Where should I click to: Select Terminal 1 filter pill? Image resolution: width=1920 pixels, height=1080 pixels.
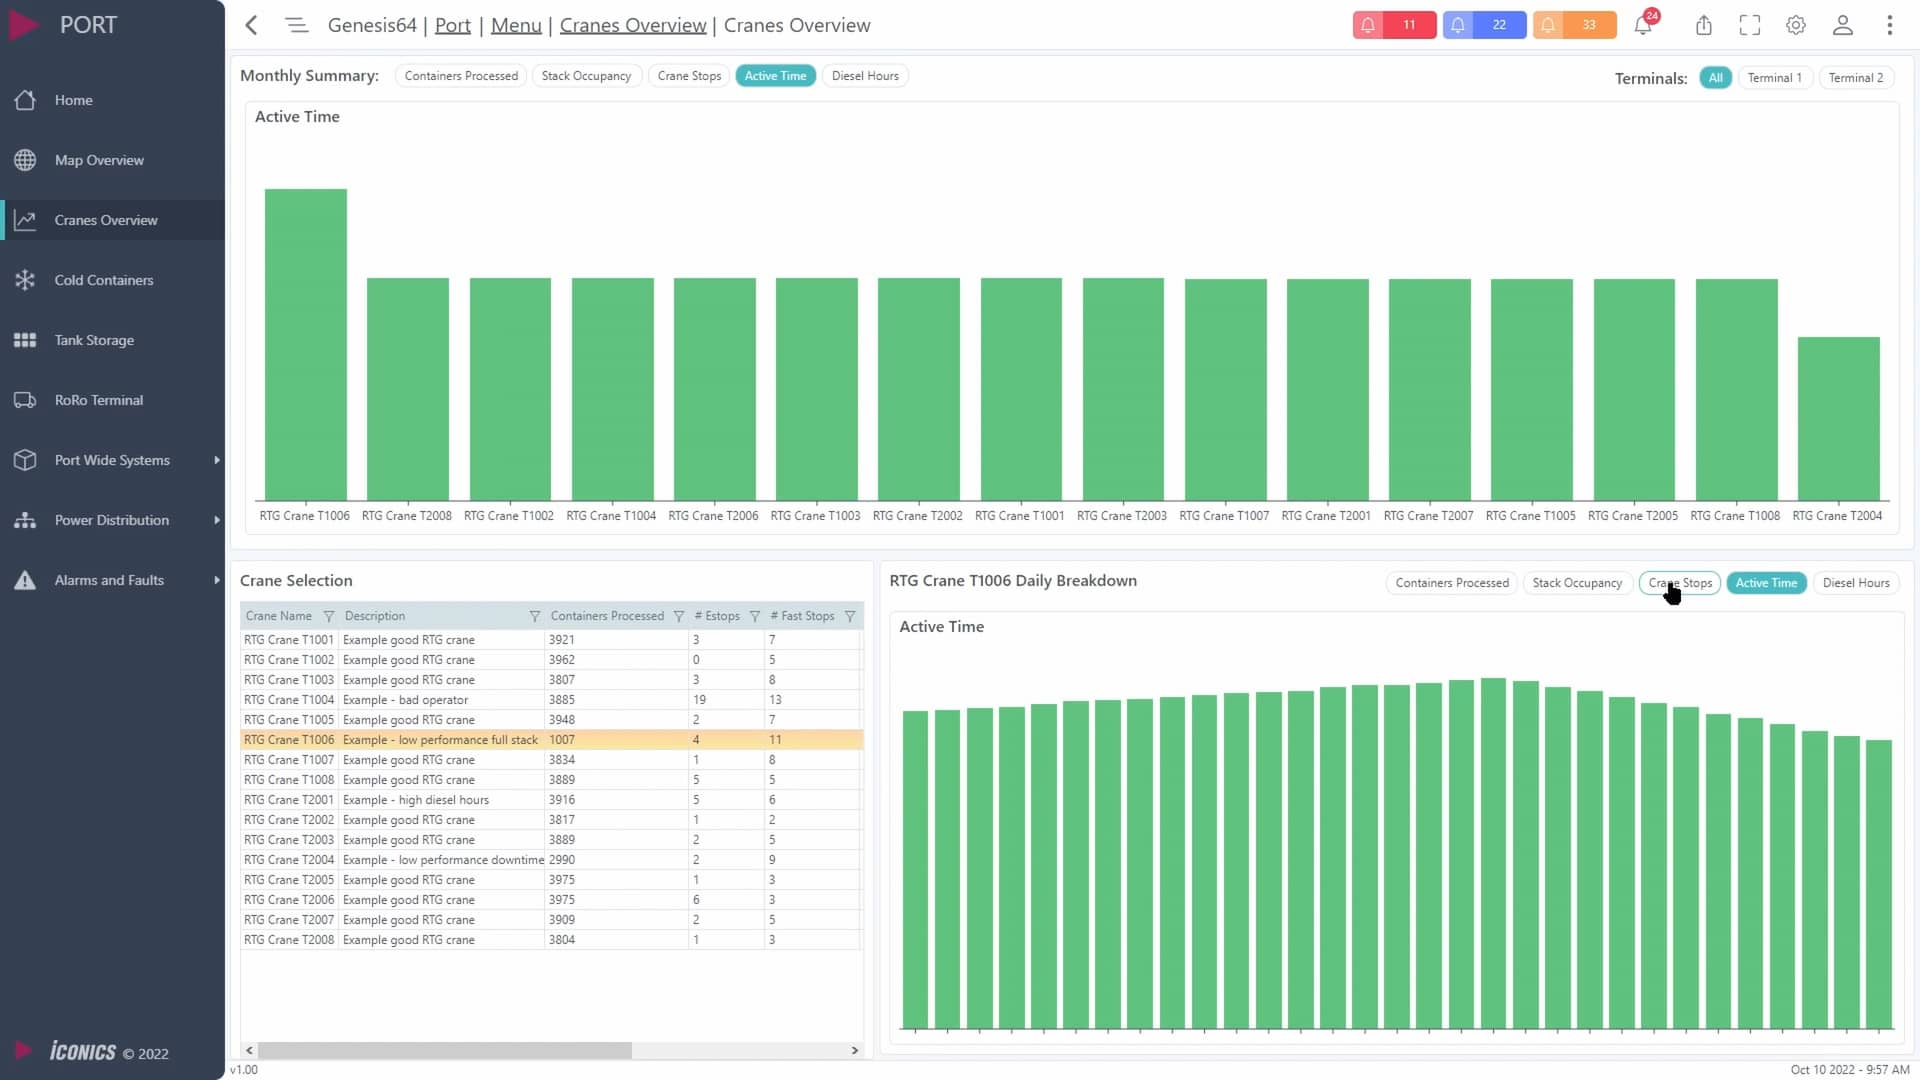tap(1774, 78)
